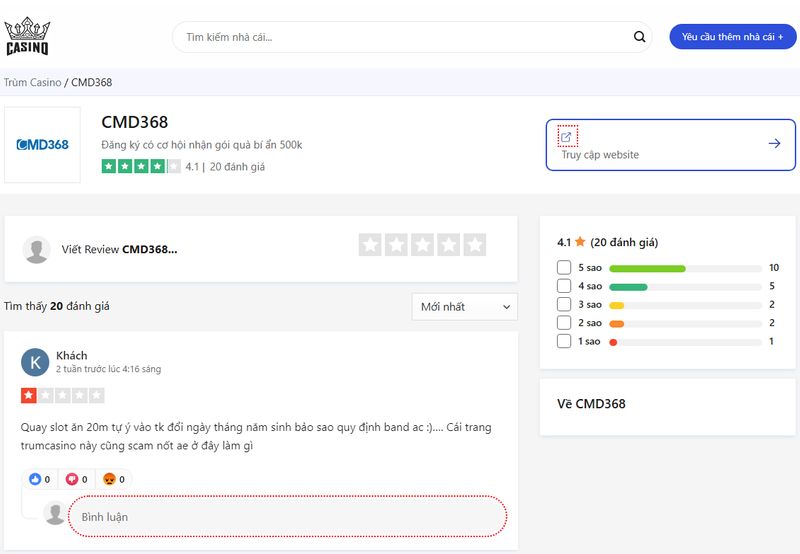Viewport: 800px width, 554px height.
Task: Click the Viết Review CMD368... text
Action: coord(119,249)
